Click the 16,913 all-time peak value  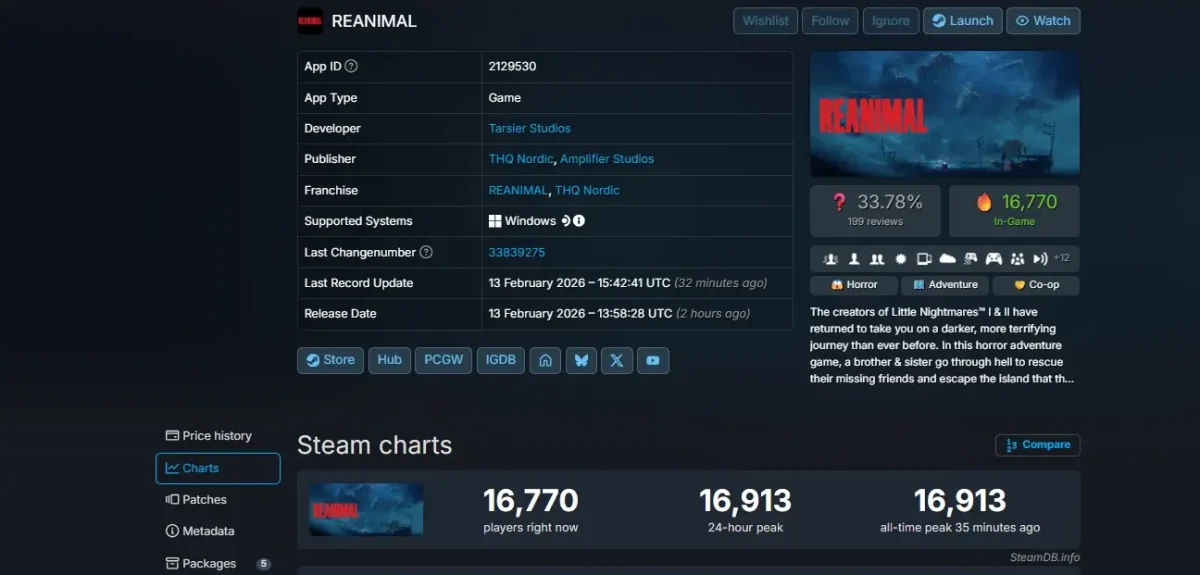960,500
